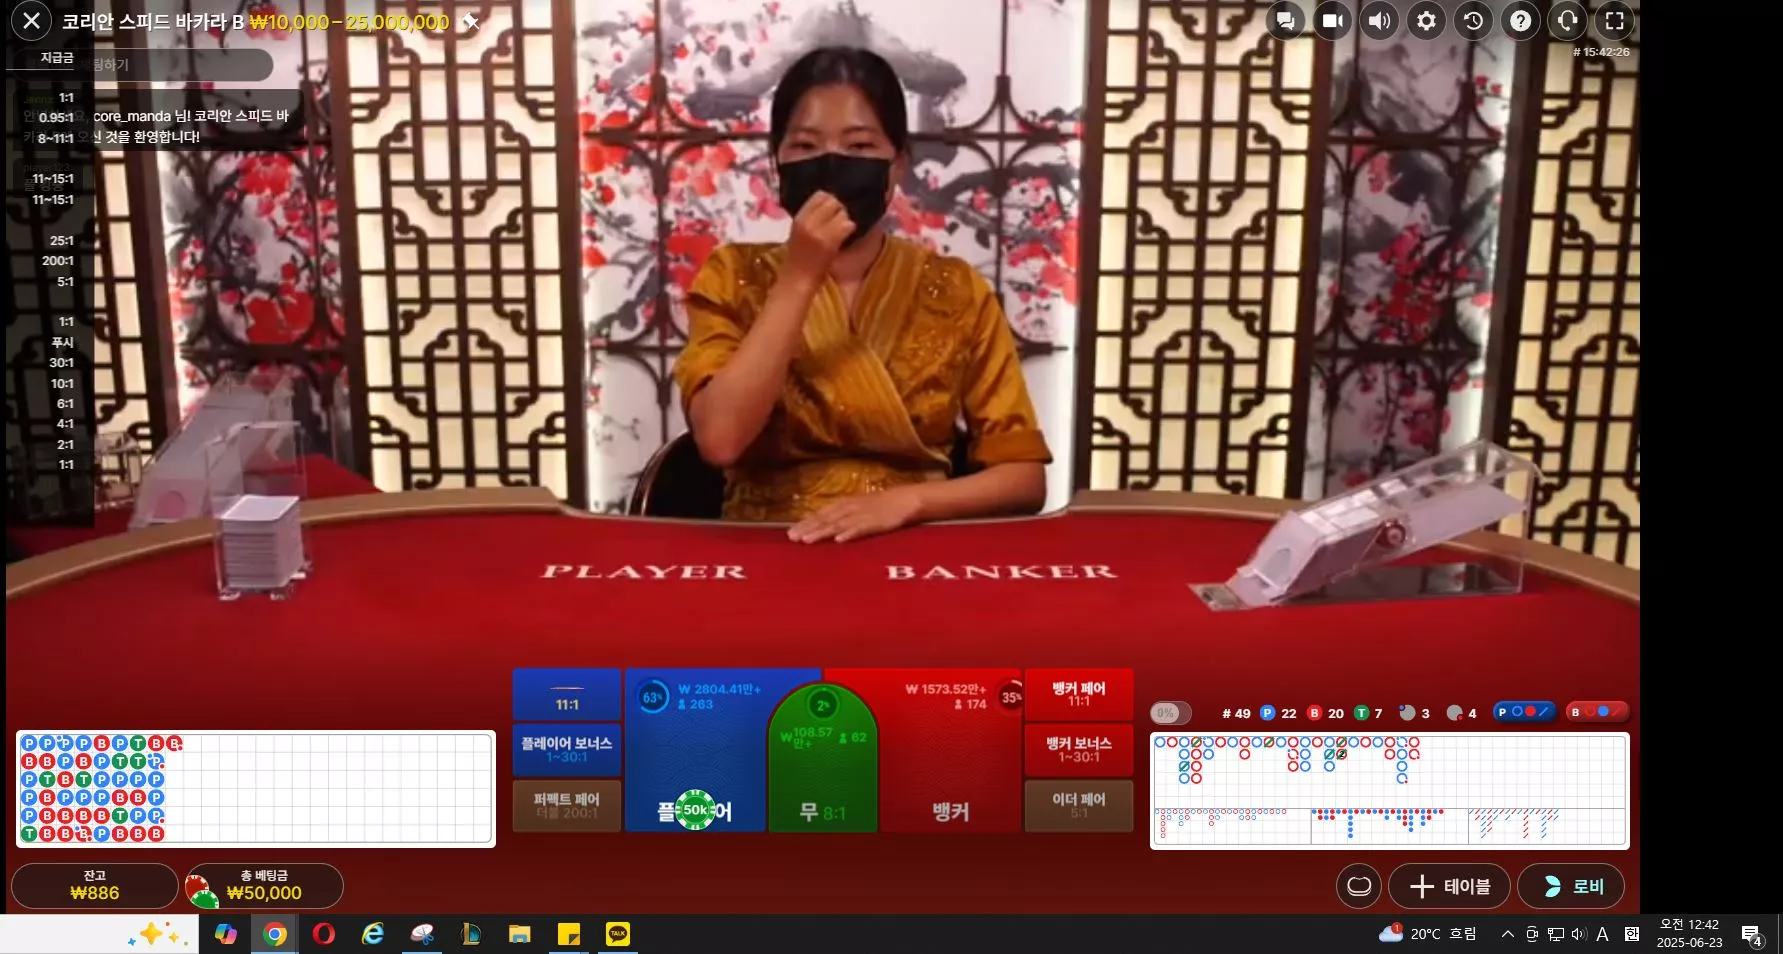
Task: Open the notification center icon
Action: click(x=1751, y=936)
